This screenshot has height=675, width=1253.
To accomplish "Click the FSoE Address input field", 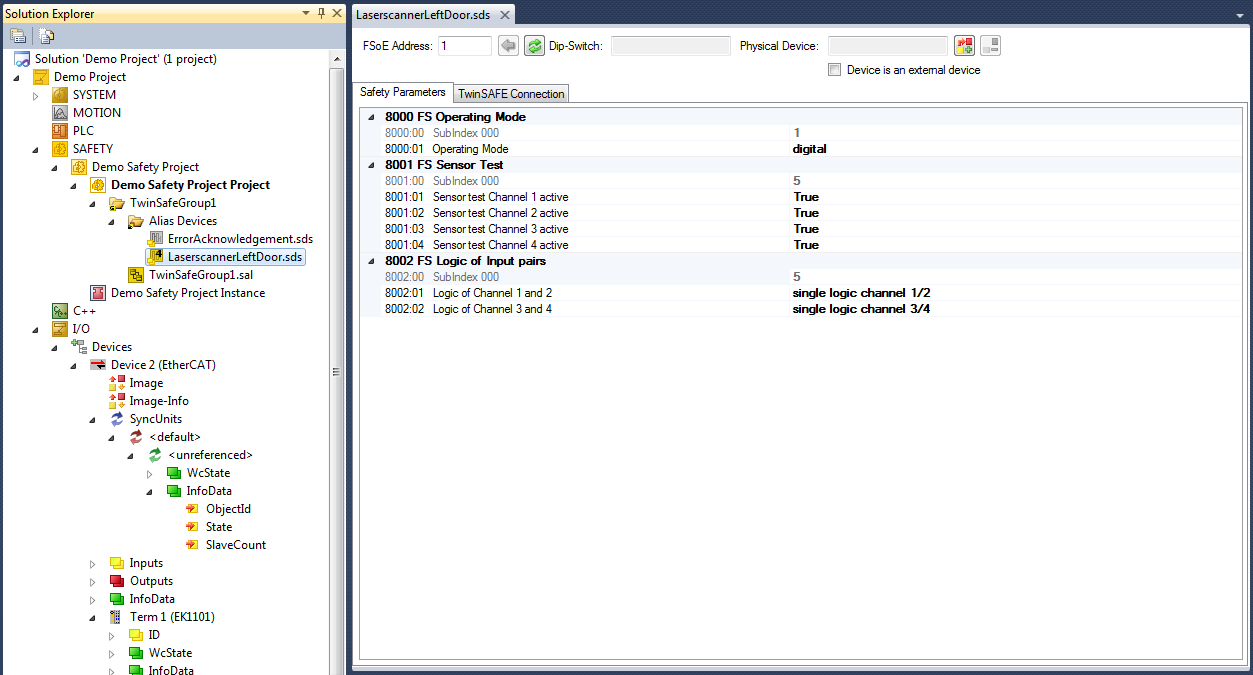I will (x=465, y=46).
